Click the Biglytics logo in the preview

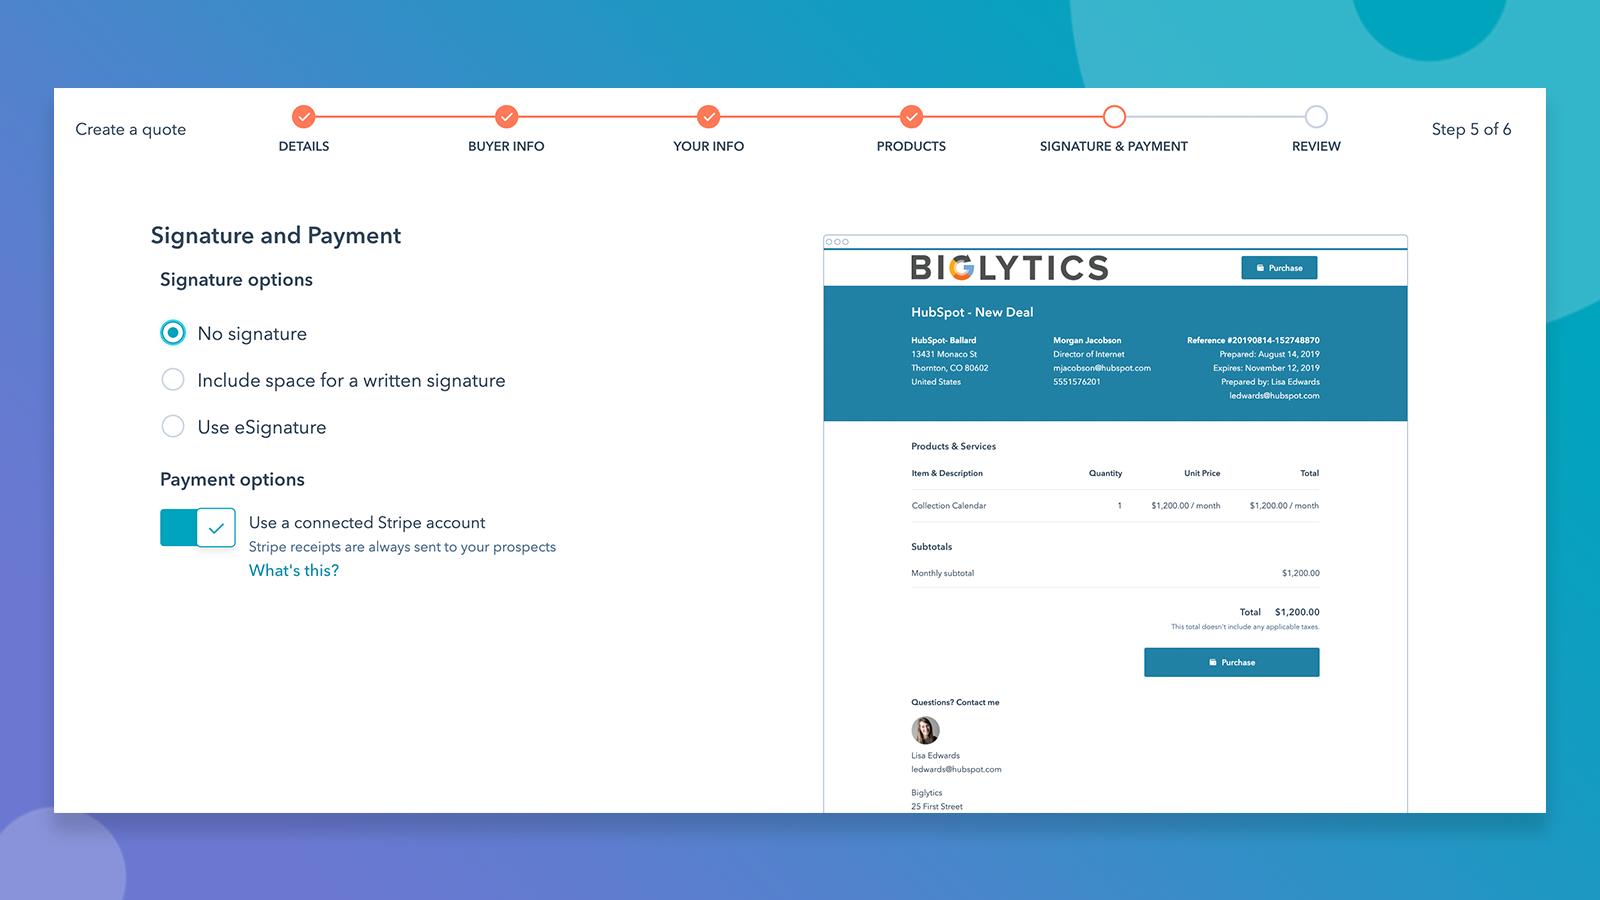tap(1010, 267)
